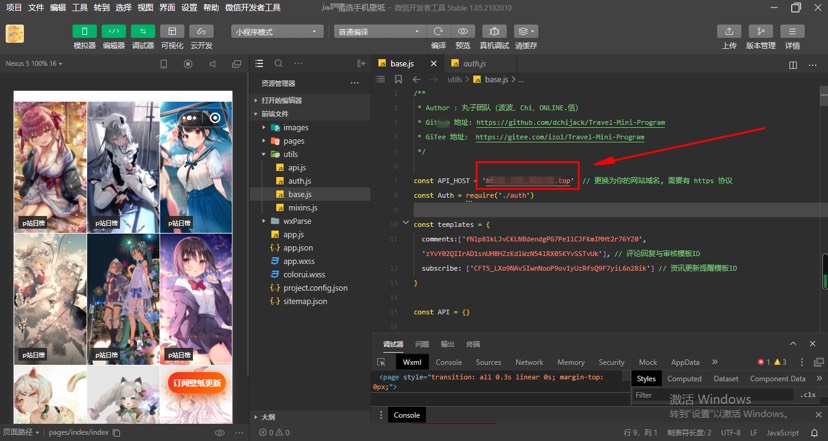The width and height of the screenshot is (828, 441).
Task: Click the search icon in explorer sidebar
Action: [x=279, y=64]
